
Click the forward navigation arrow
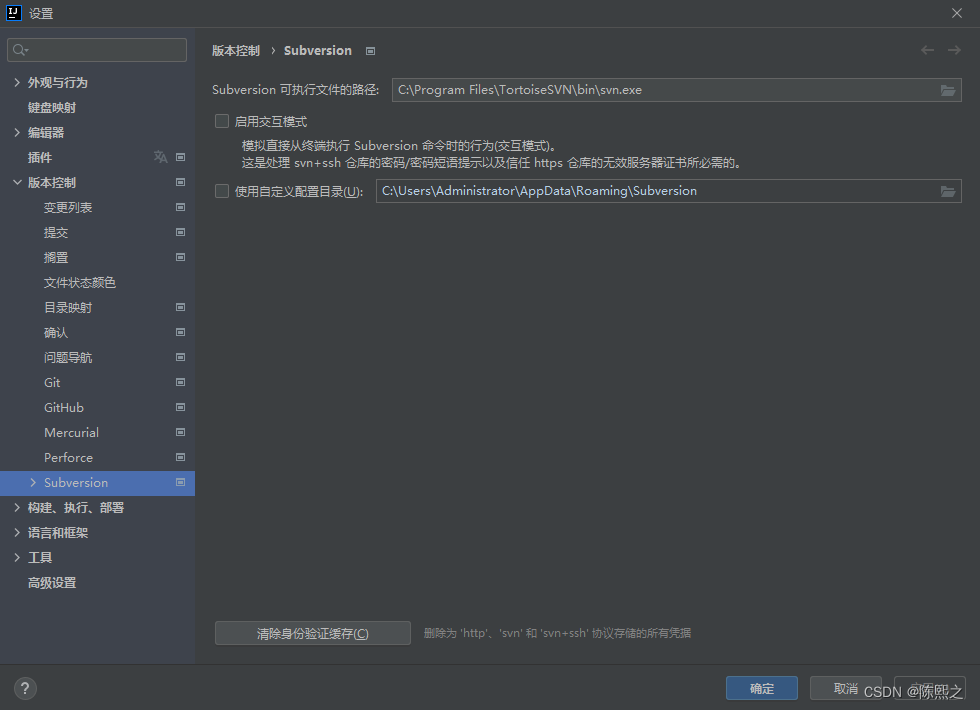pos(952,50)
